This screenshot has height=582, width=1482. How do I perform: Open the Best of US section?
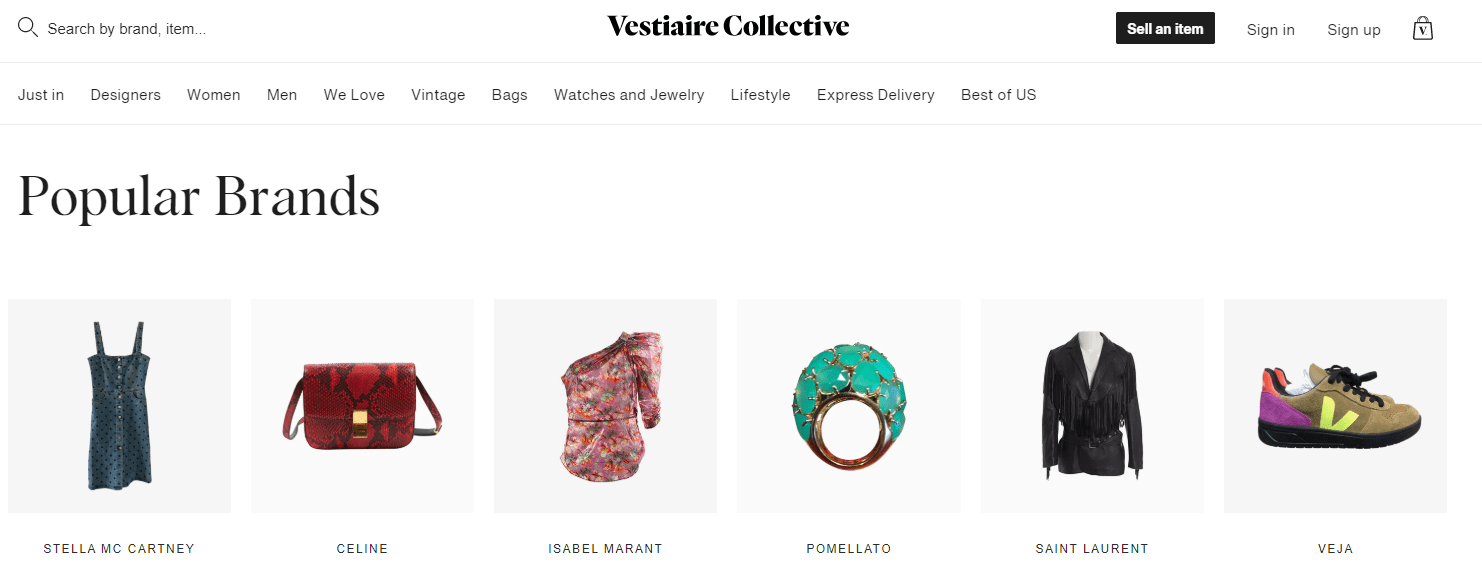(x=998, y=94)
